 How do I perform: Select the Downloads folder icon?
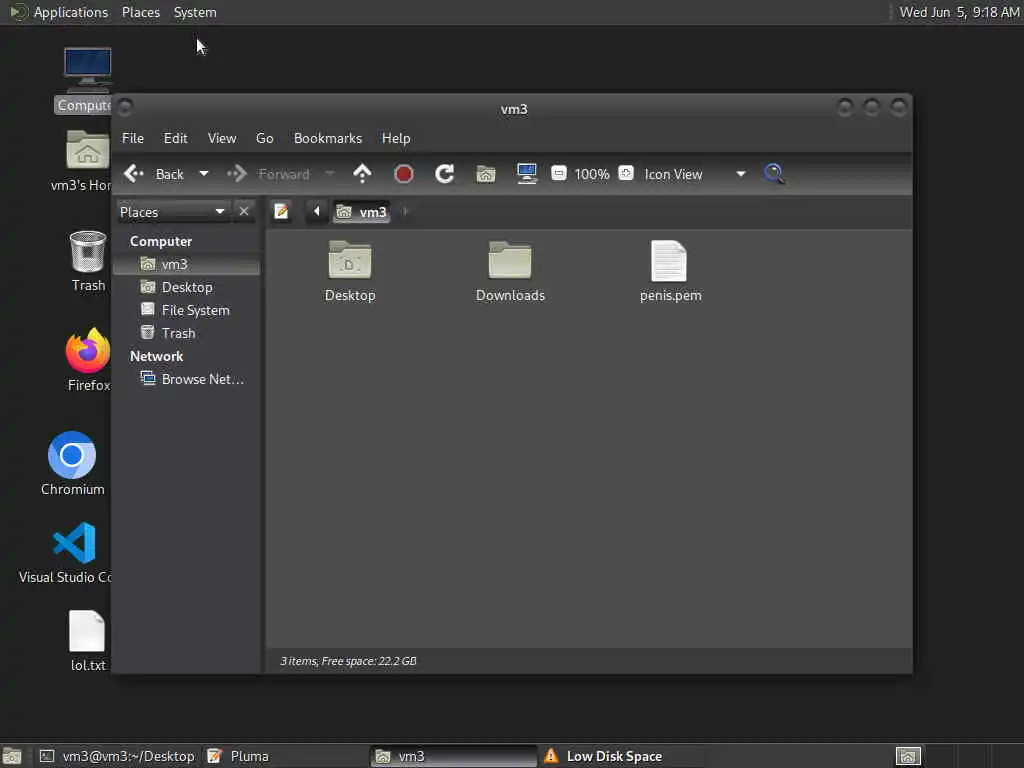pyautogui.click(x=510, y=271)
